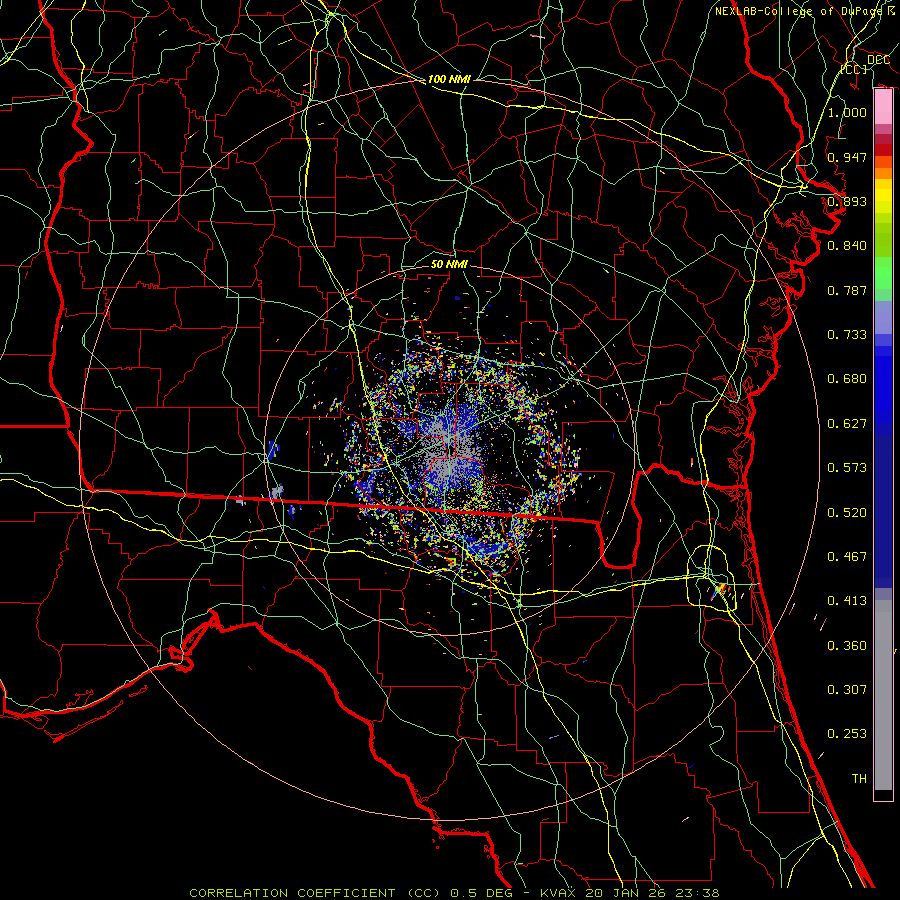Click the 0.947 scale value
This screenshot has height=900, width=900.
tap(847, 157)
